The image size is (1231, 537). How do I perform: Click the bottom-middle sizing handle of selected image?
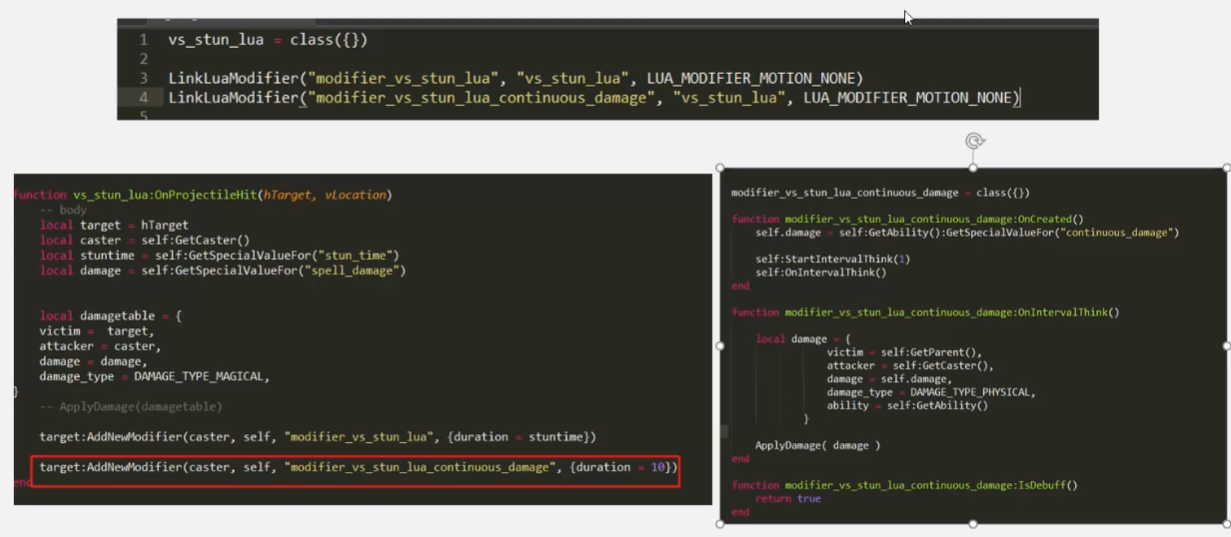[974, 524]
